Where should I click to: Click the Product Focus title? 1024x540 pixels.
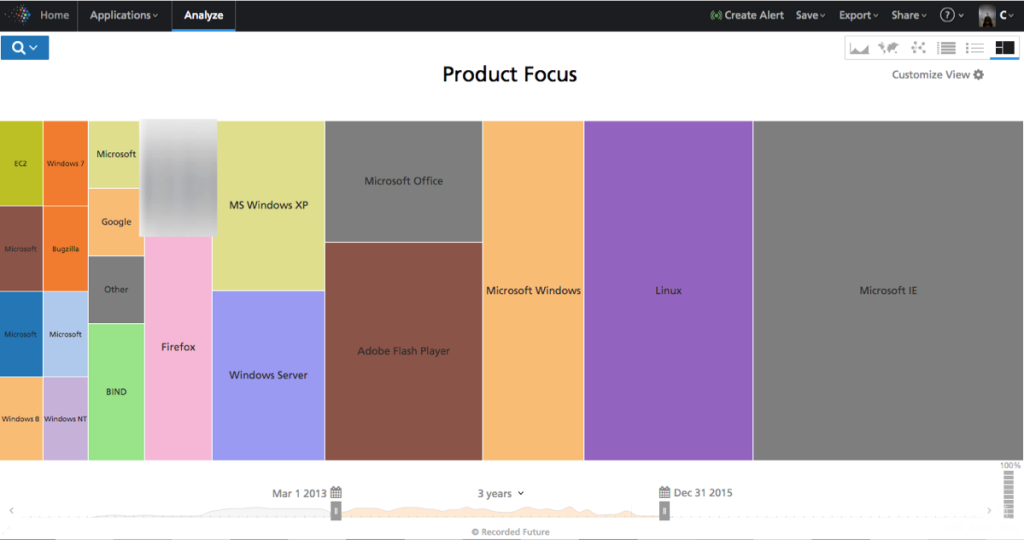[509, 74]
